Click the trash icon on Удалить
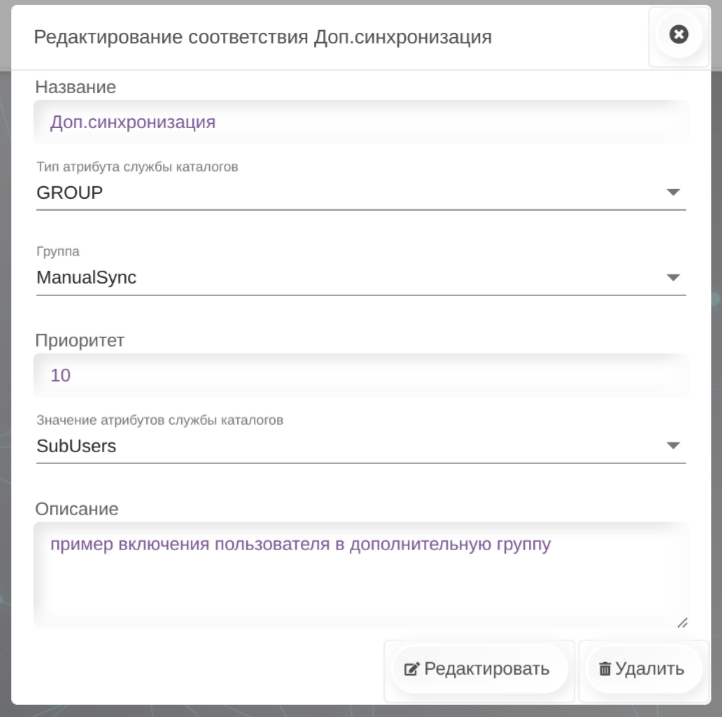The image size is (722, 717). pos(604,669)
